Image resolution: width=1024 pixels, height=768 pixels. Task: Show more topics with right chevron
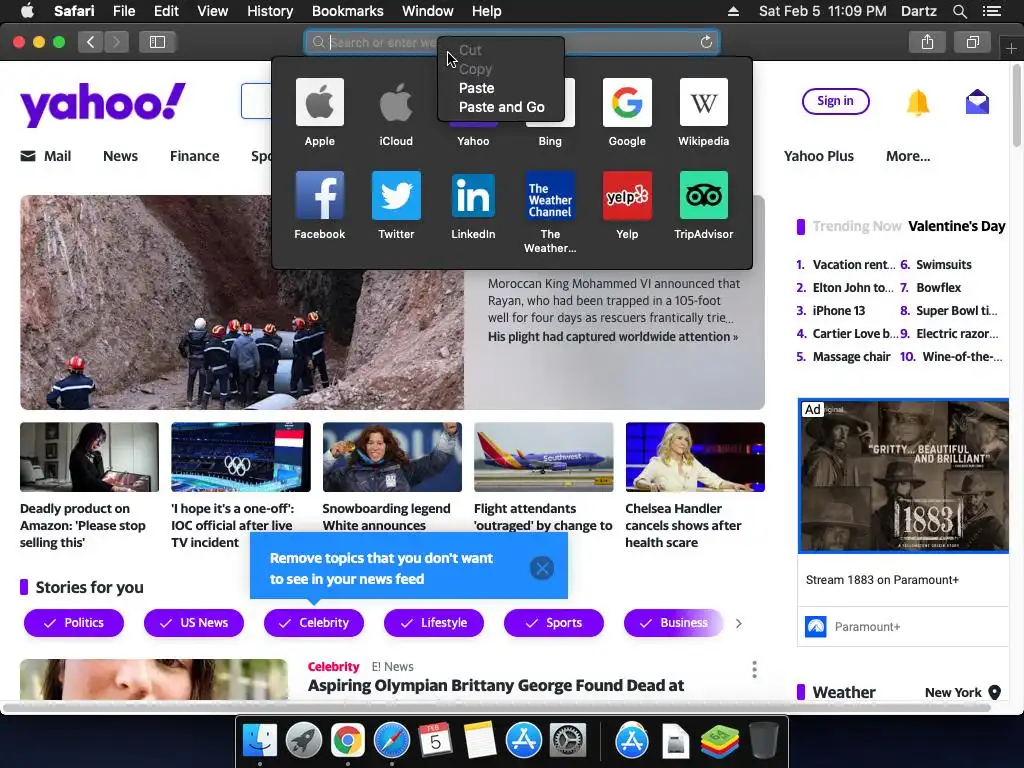pyautogui.click(x=739, y=624)
